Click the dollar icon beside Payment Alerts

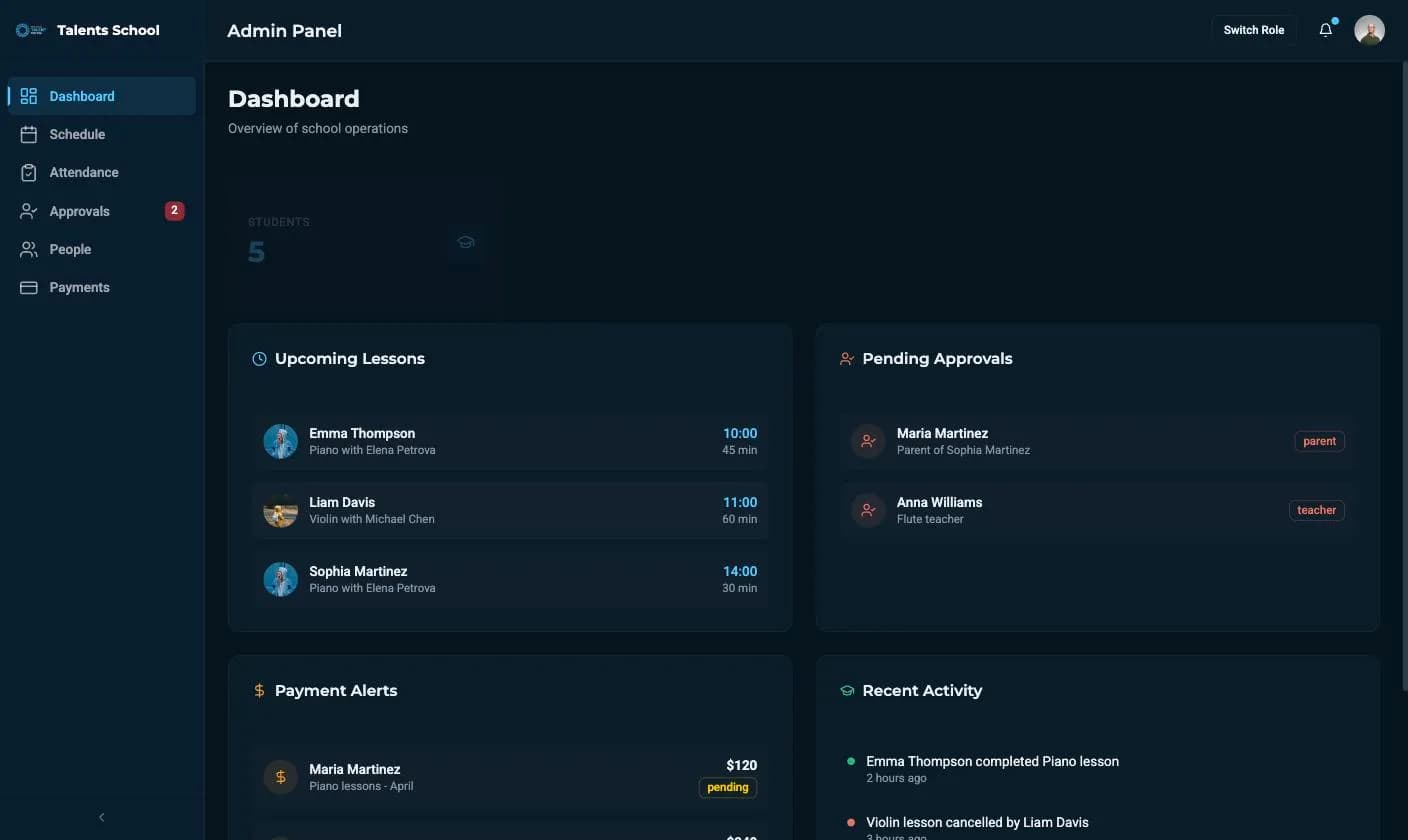259,691
